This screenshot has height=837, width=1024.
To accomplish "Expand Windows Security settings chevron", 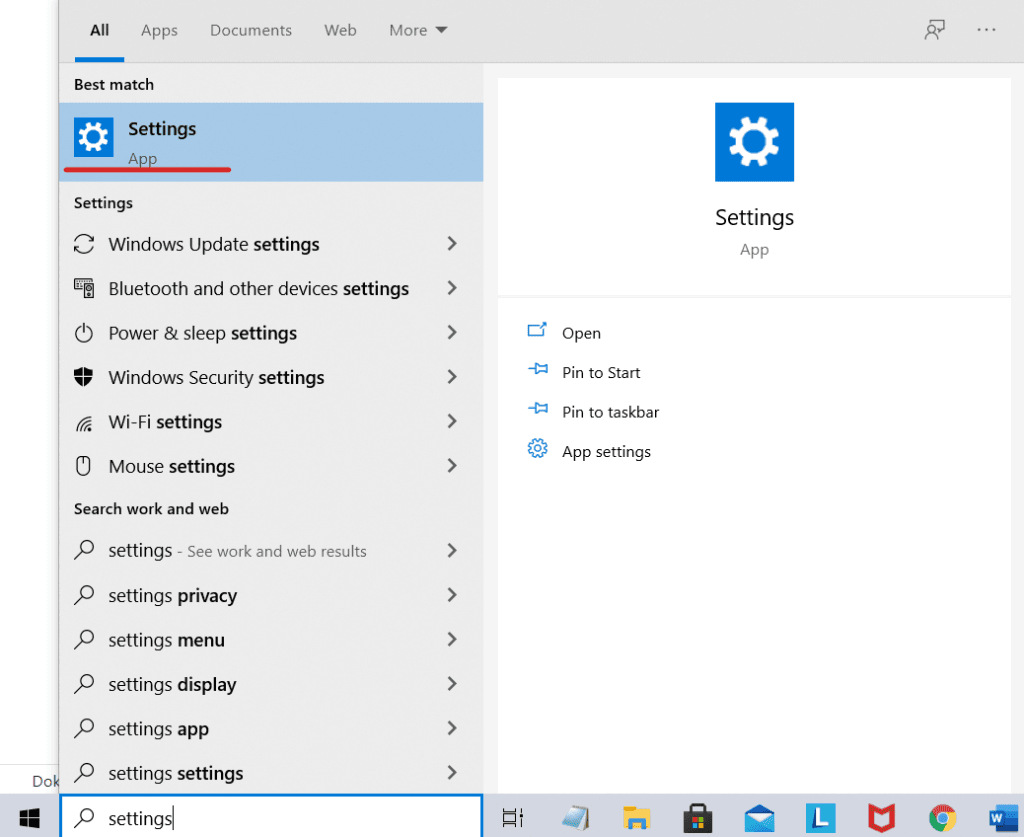I will (x=452, y=377).
